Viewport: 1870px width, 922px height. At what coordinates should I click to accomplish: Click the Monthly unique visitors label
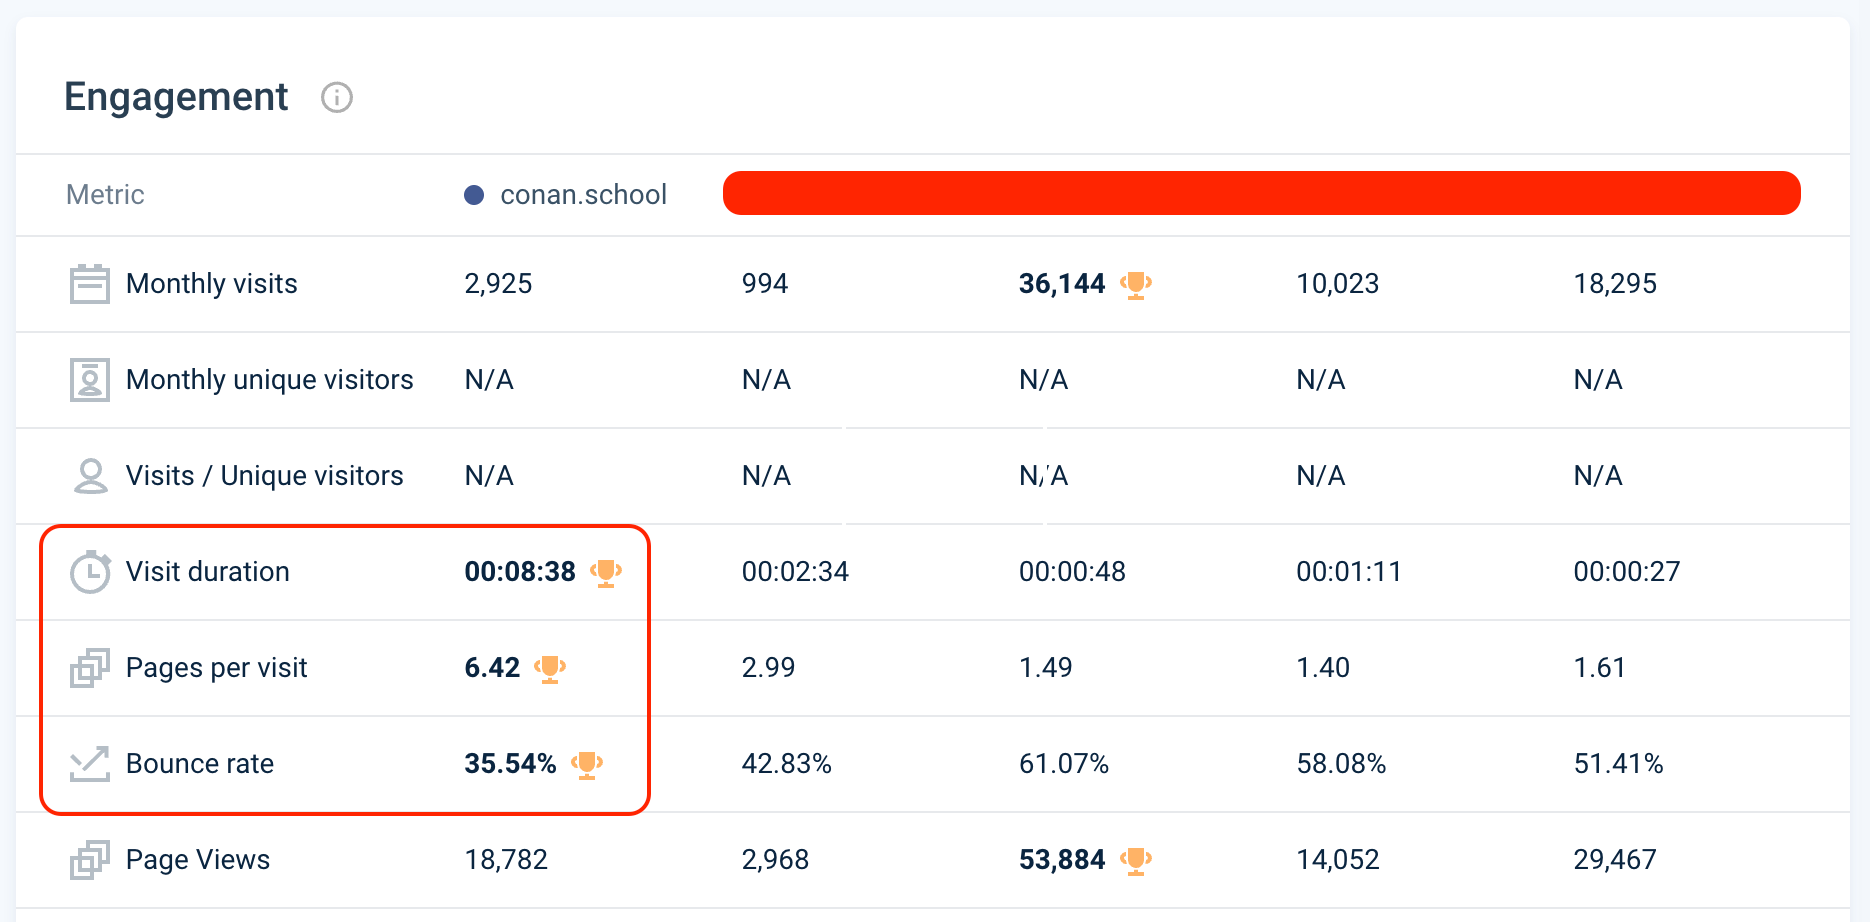270,380
